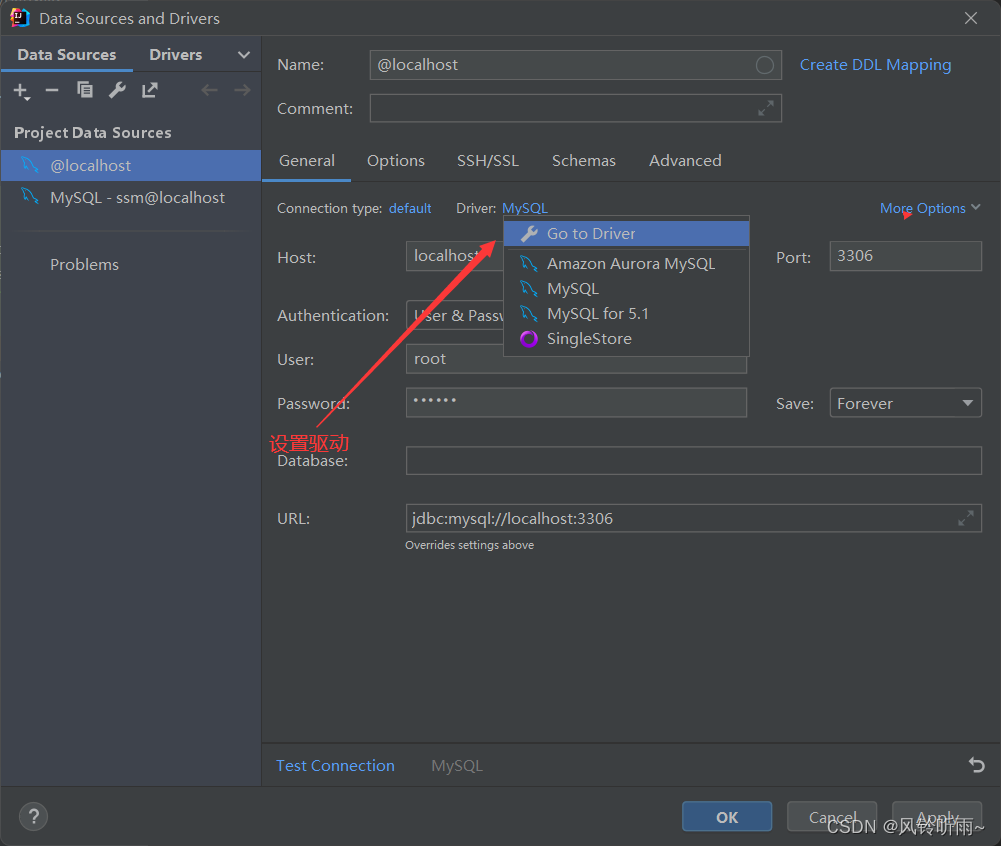The image size is (1001, 846).
Task: Remove the selected data source with minus icon
Action: click(x=52, y=91)
